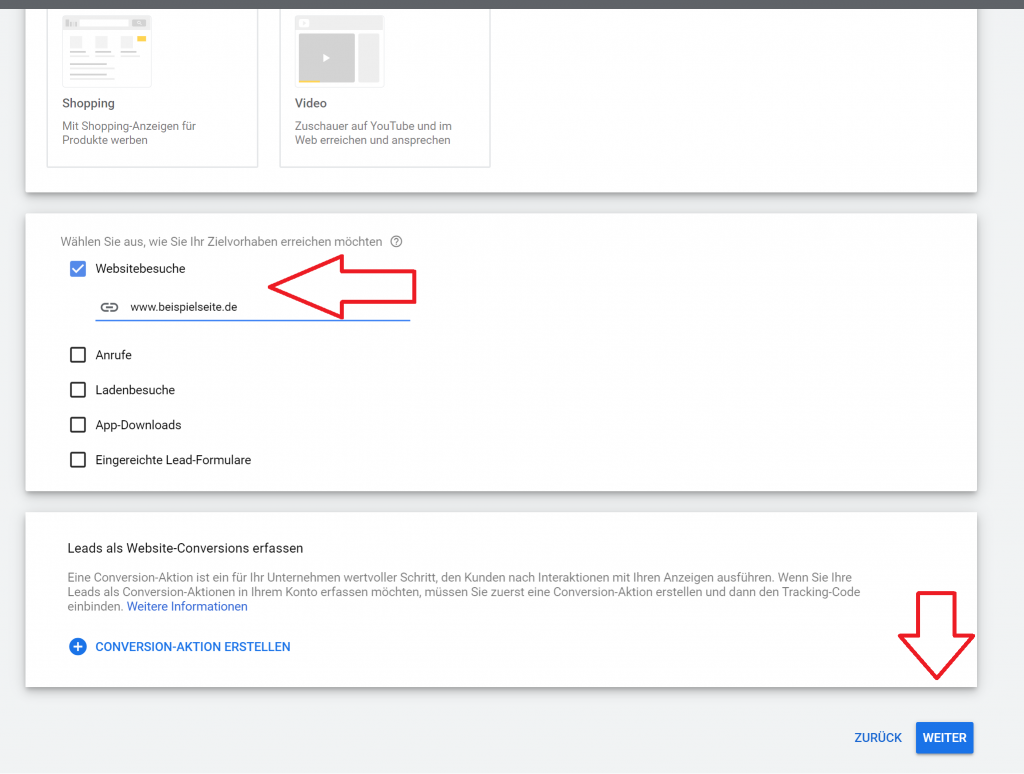Open the Weitere Informationen link
Viewport: 1024px width, 774px height.
(187, 606)
